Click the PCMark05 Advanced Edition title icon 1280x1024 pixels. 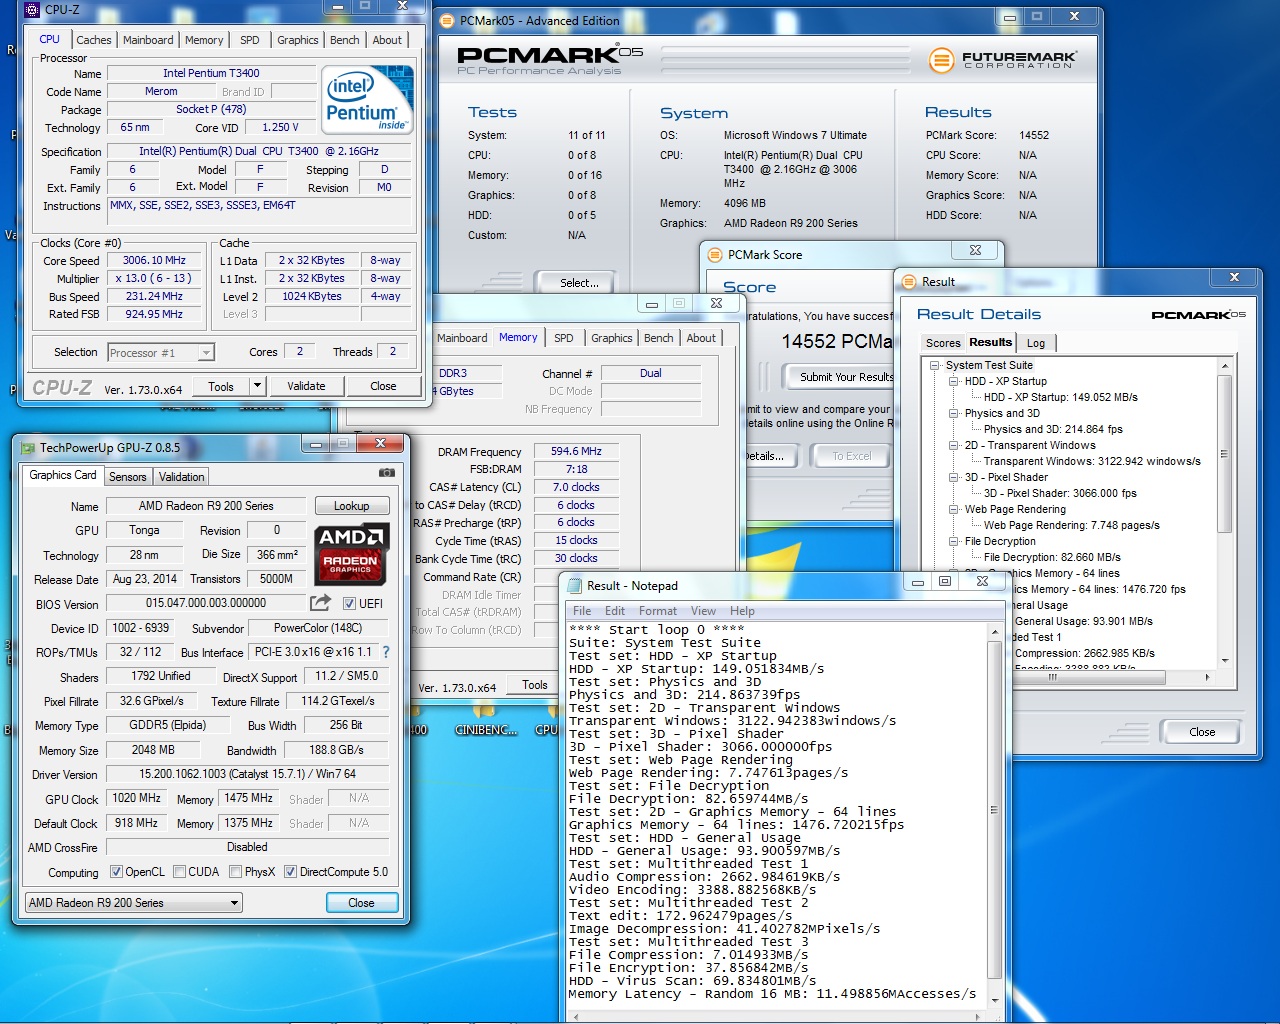[446, 20]
